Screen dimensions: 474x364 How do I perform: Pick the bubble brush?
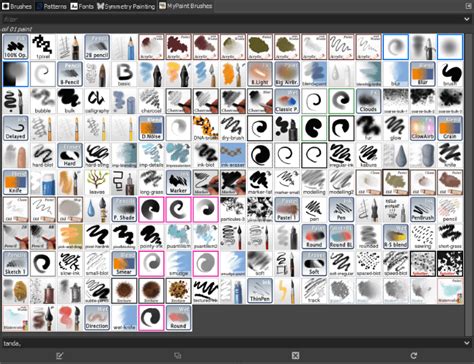point(43,101)
